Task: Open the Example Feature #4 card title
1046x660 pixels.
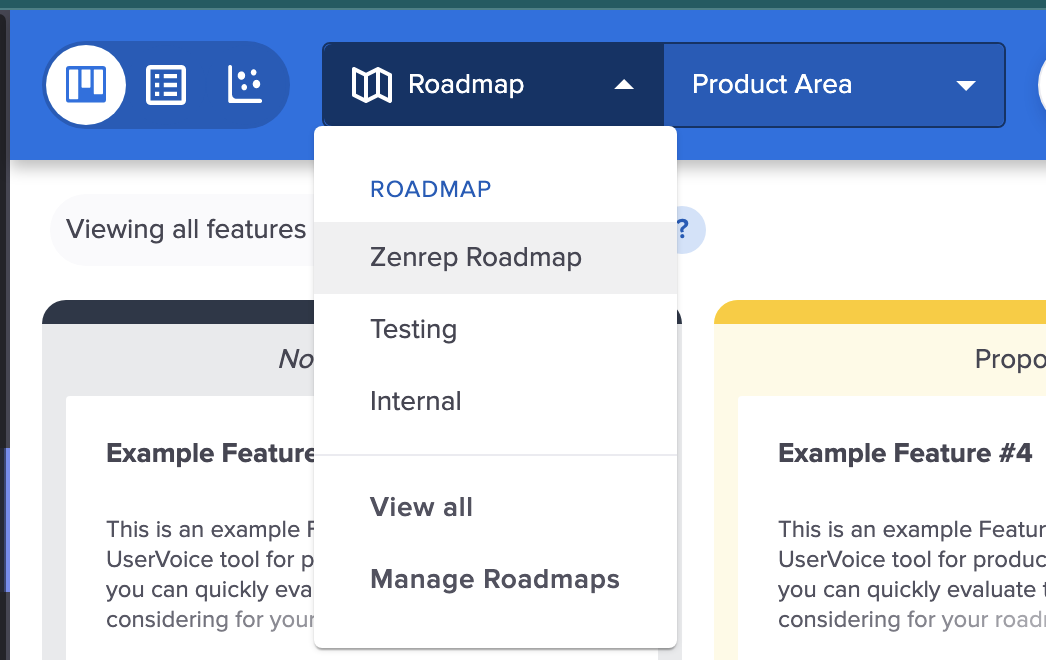Action: tap(905, 453)
